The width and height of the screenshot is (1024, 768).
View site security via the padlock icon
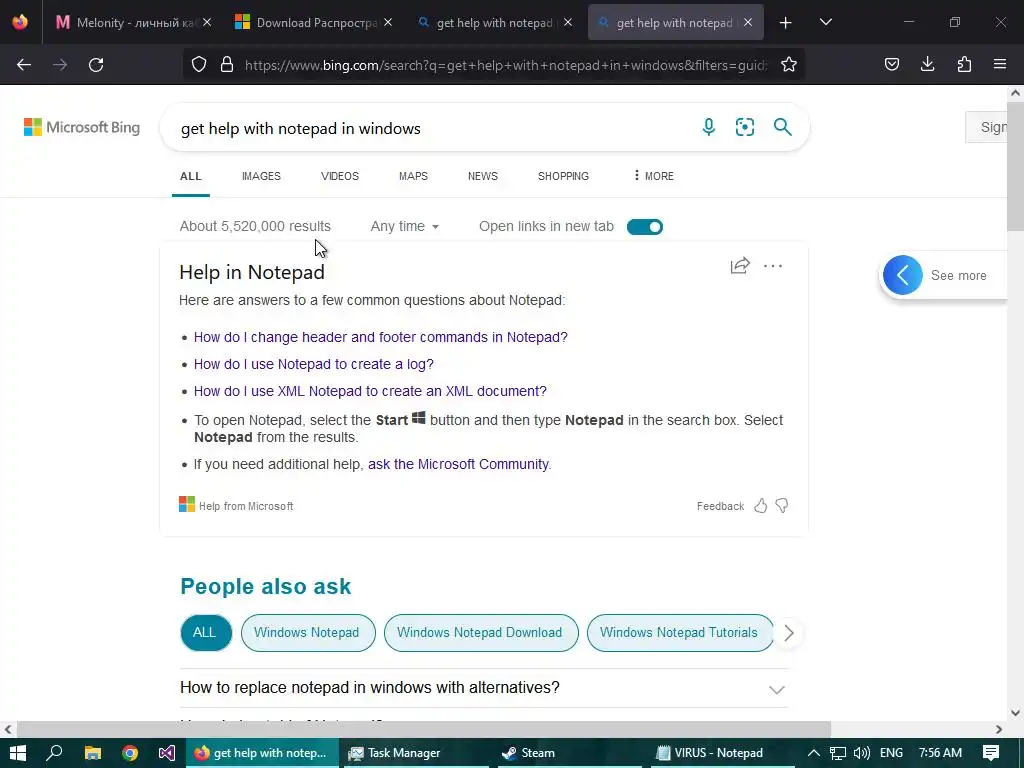click(x=227, y=64)
